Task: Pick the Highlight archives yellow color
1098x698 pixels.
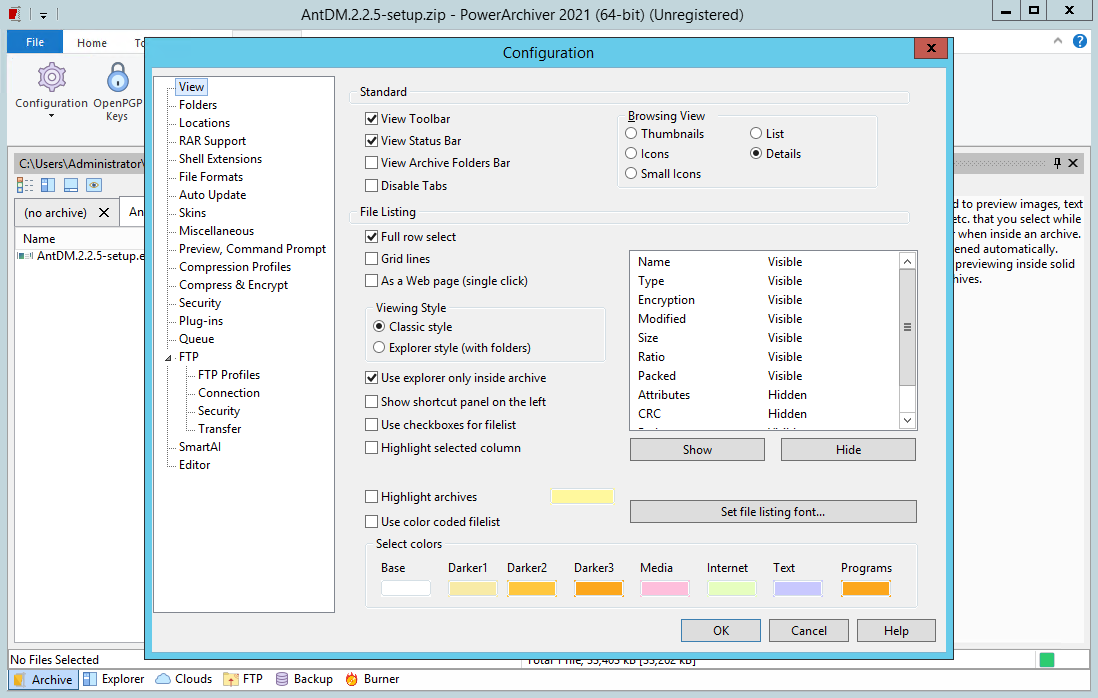Action: coord(583,496)
